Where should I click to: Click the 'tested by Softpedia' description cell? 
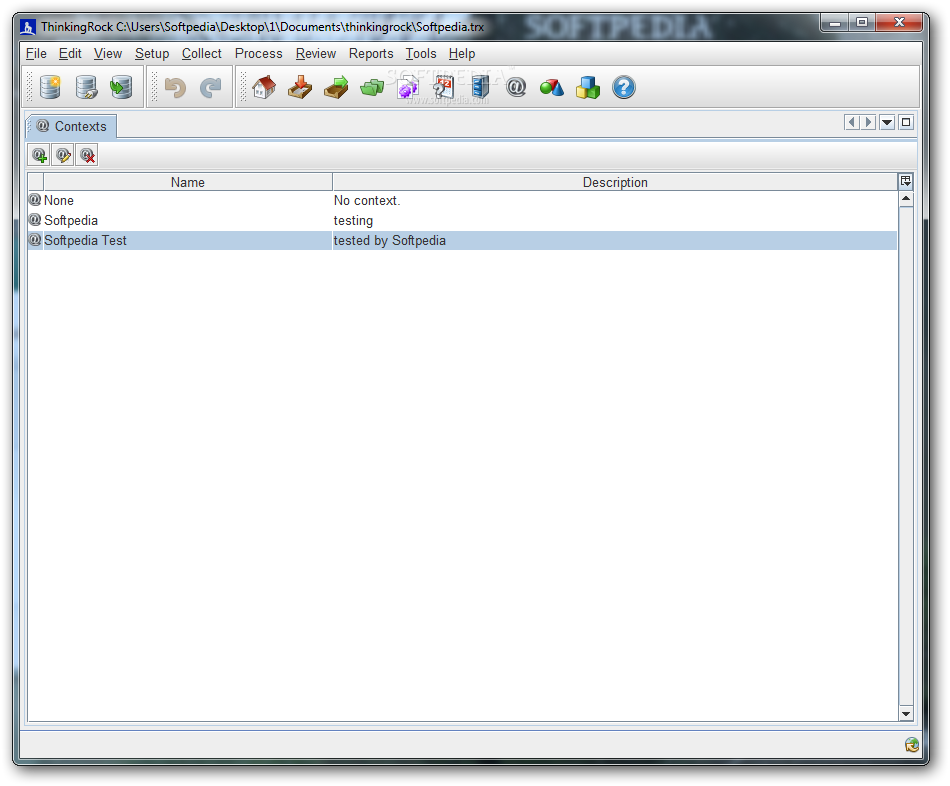[x=615, y=241]
